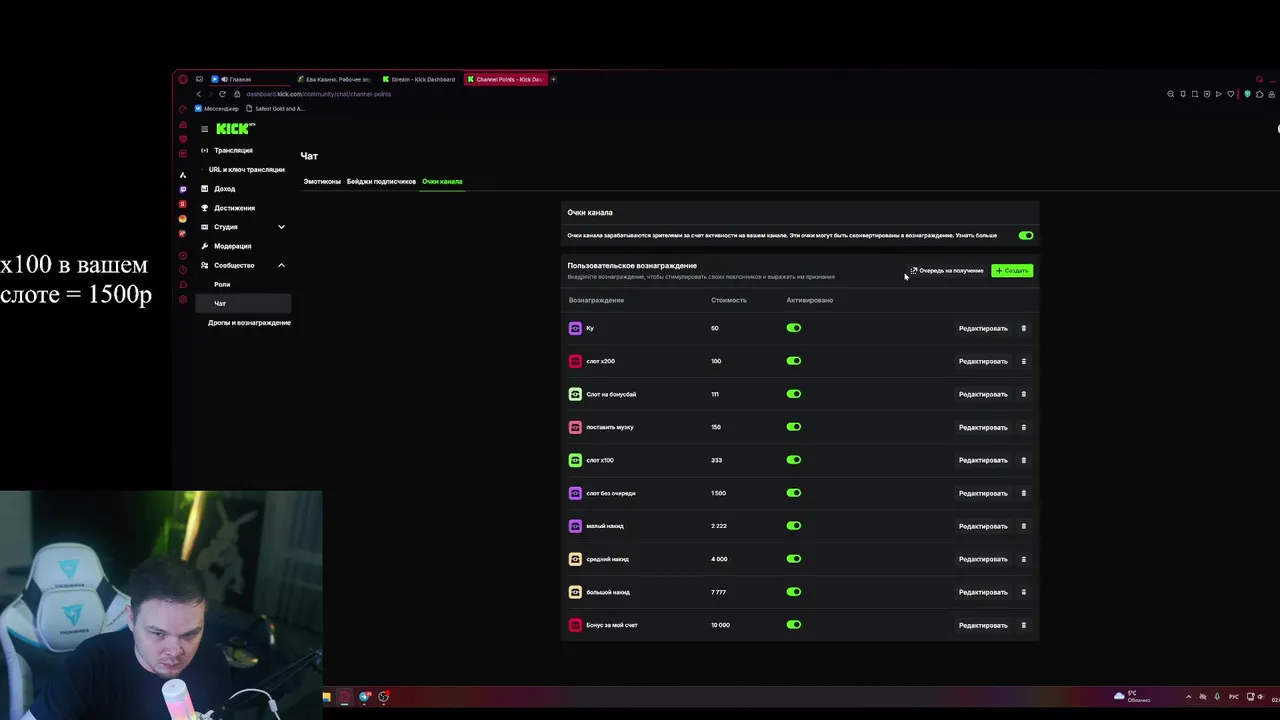Delete the "малый накид" reward
Image resolution: width=1280 pixels, height=720 pixels.
pos(1023,526)
